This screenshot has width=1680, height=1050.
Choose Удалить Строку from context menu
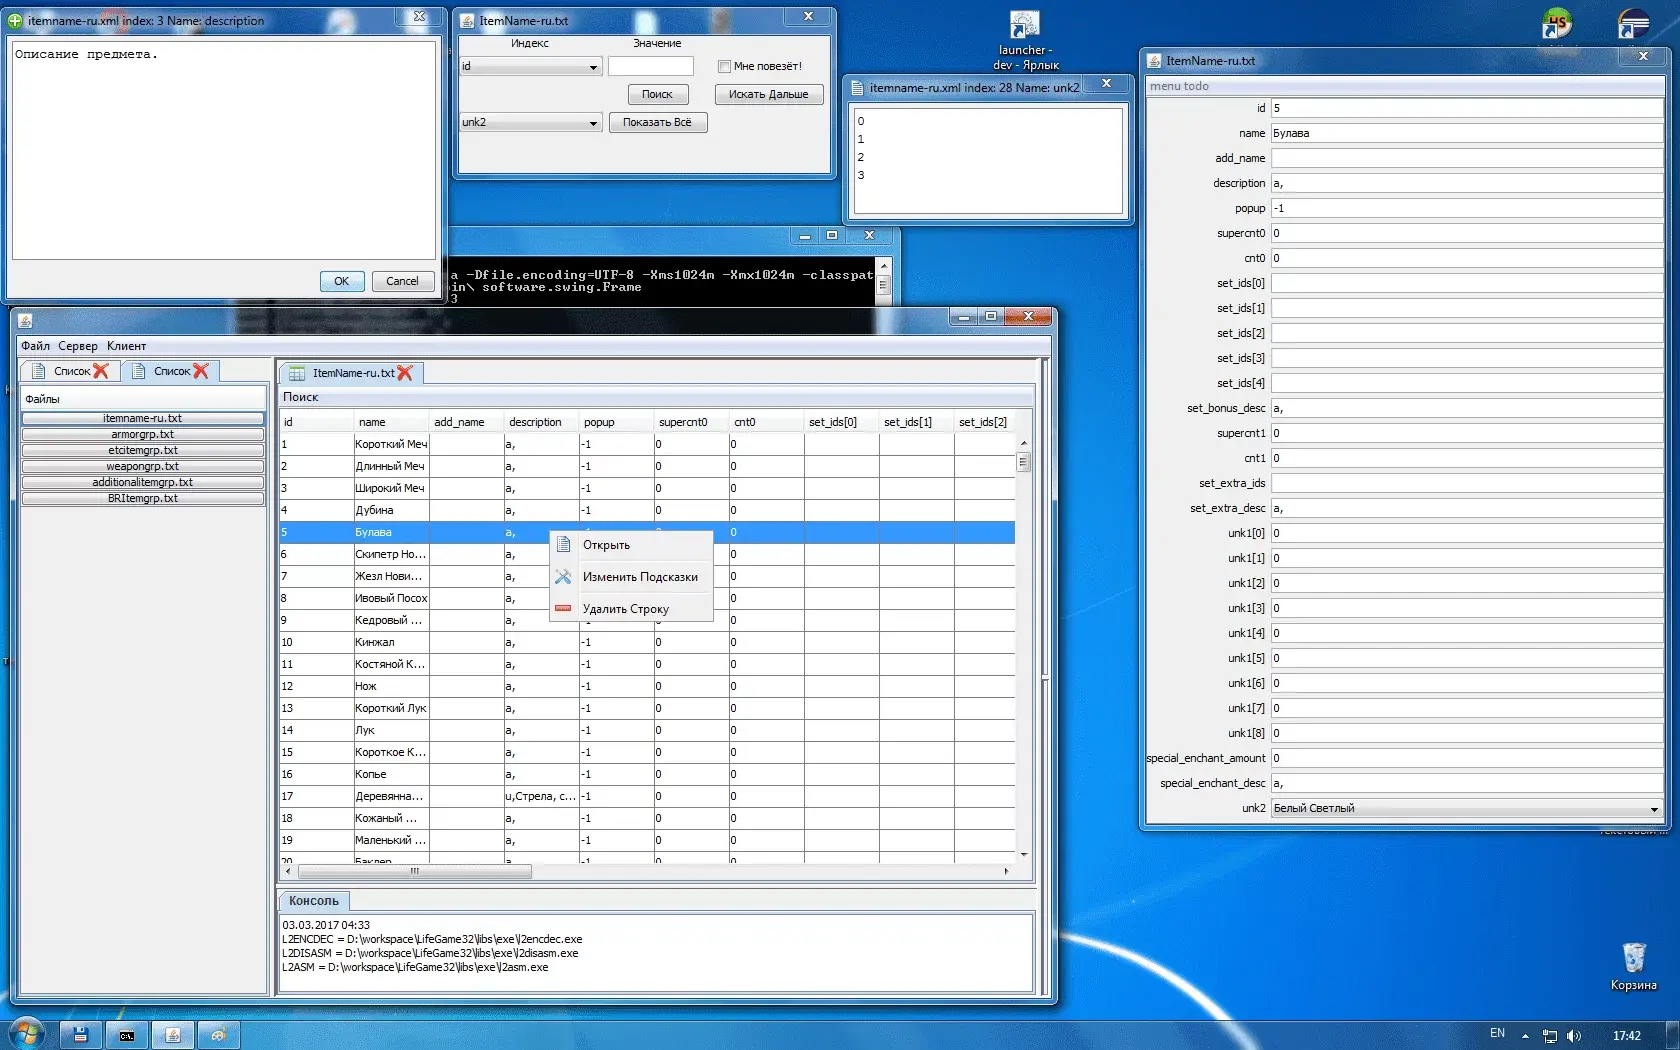[x=631, y=608]
